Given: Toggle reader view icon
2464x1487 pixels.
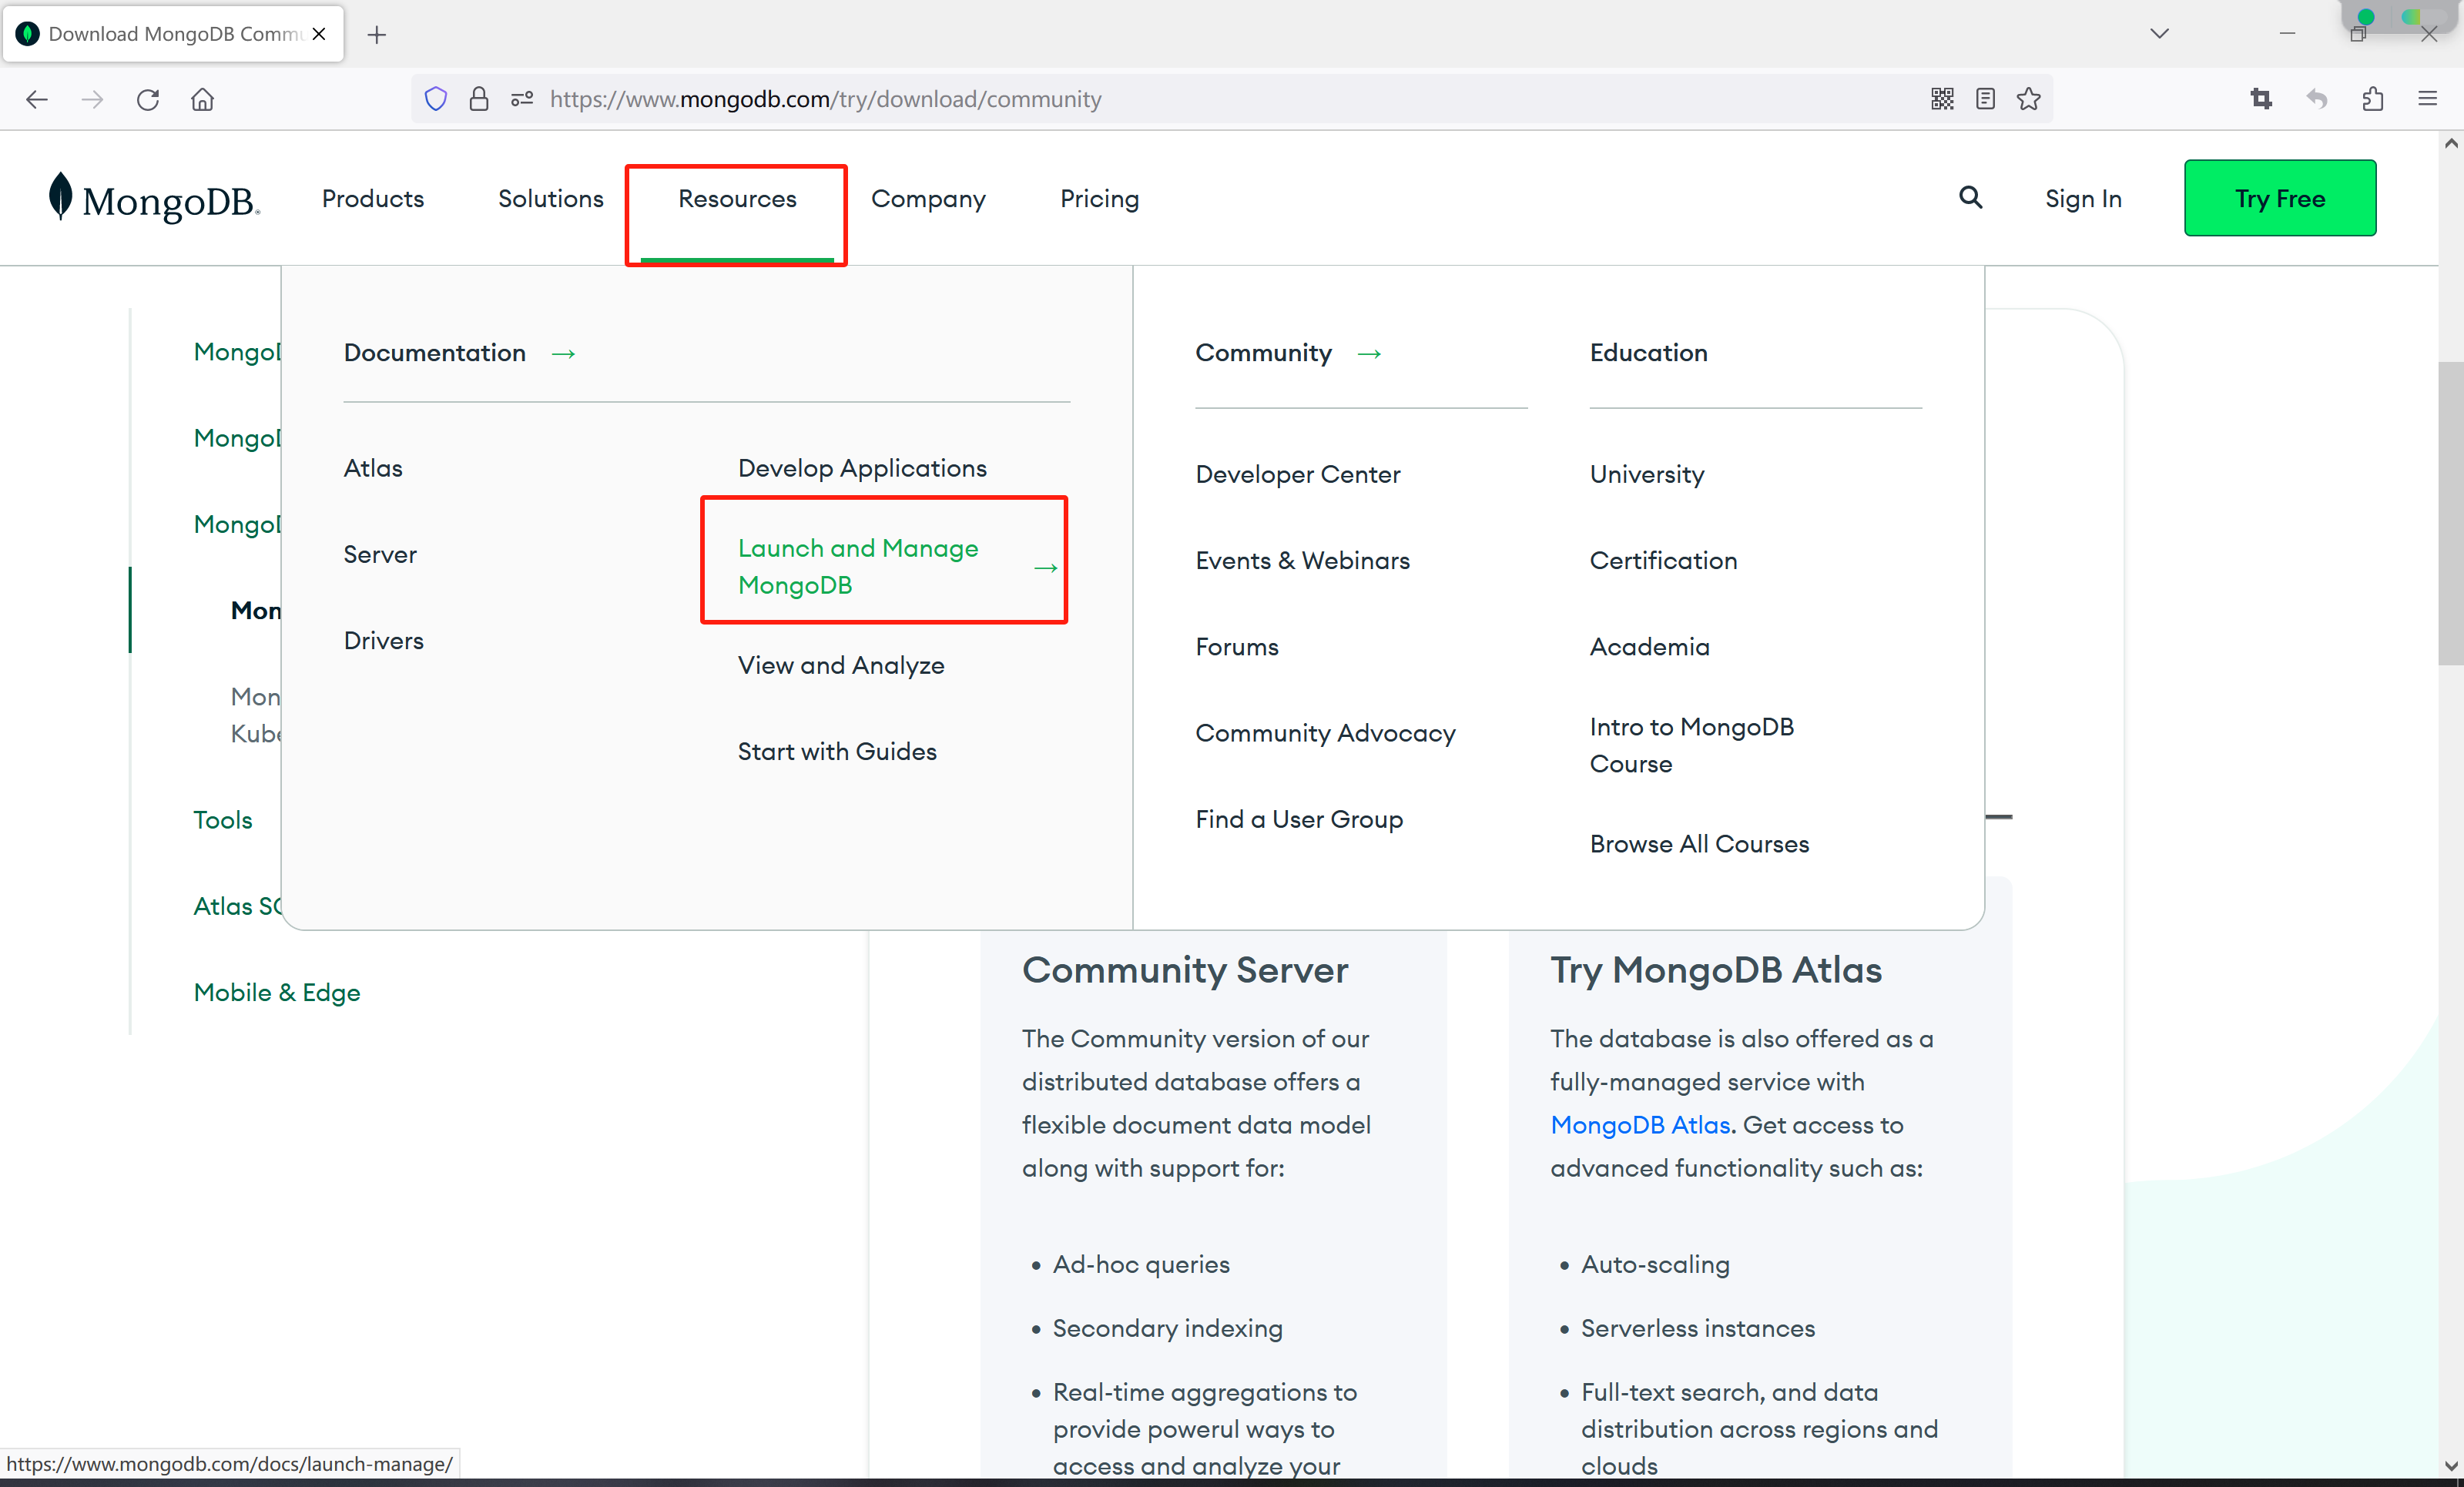Looking at the screenshot, I should point(1986,99).
